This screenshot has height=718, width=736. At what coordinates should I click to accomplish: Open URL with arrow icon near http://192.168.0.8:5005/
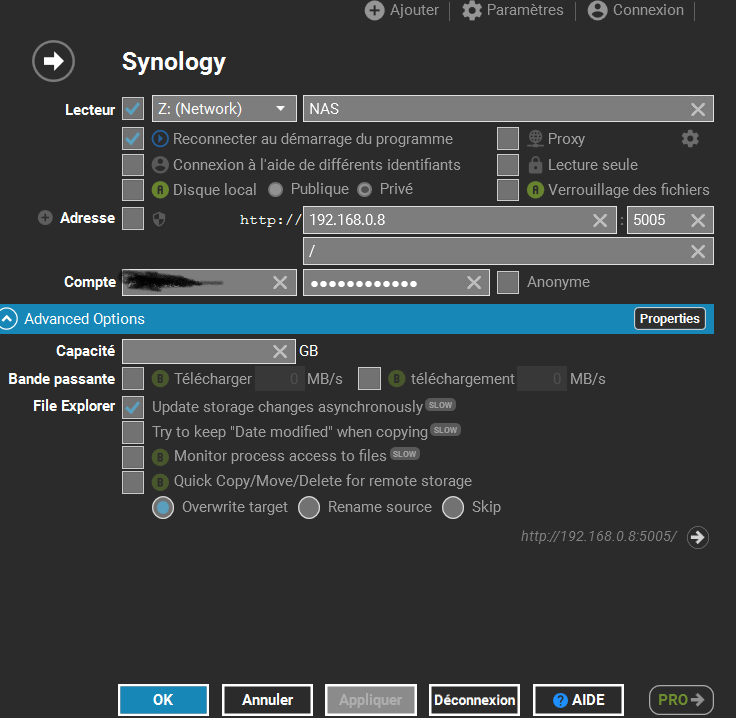click(698, 537)
